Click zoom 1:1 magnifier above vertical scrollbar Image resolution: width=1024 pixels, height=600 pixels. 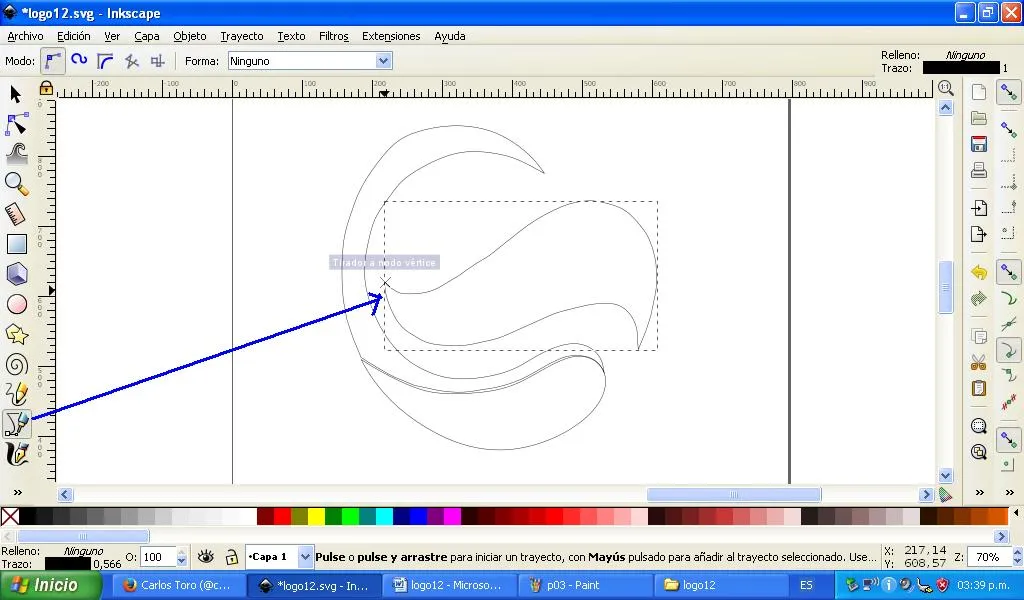point(946,87)
